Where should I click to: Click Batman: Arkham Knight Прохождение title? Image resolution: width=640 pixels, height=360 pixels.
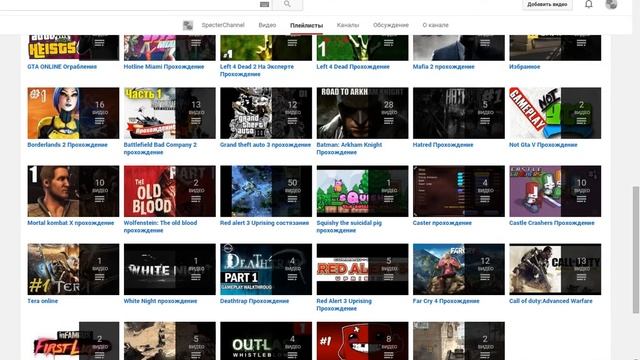click(x=349, y=149)
